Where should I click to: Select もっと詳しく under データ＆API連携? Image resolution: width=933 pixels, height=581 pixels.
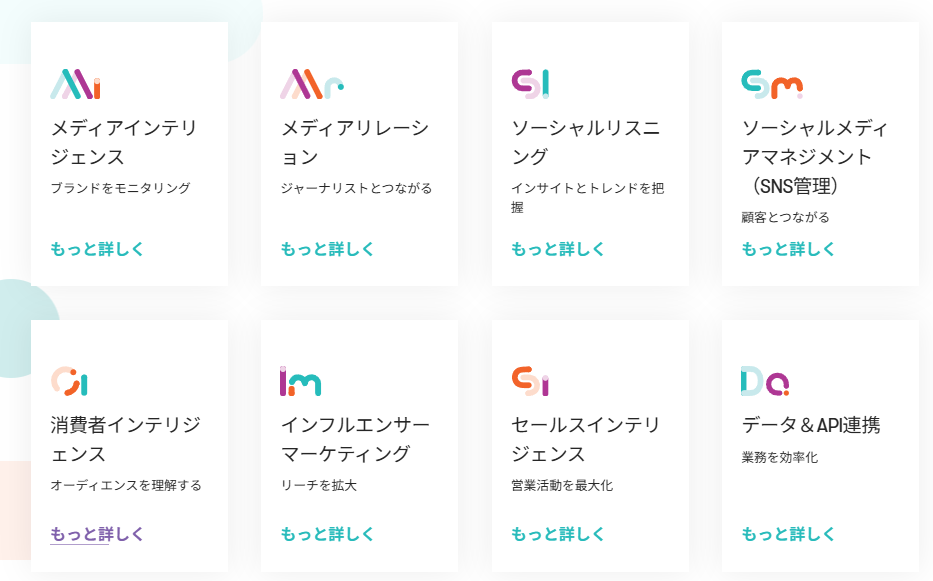(788, 534)
